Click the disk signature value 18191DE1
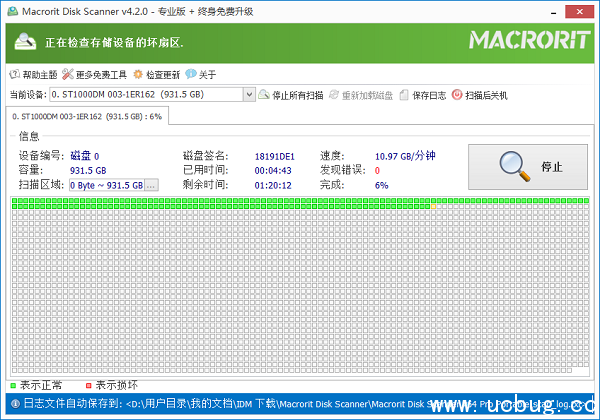600x420 pixels. [x=274, y=156]
